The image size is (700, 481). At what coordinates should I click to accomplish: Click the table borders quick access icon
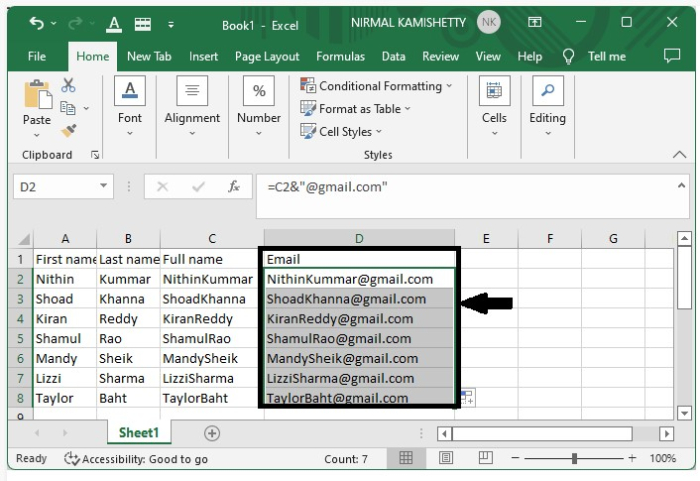[143, 24]
